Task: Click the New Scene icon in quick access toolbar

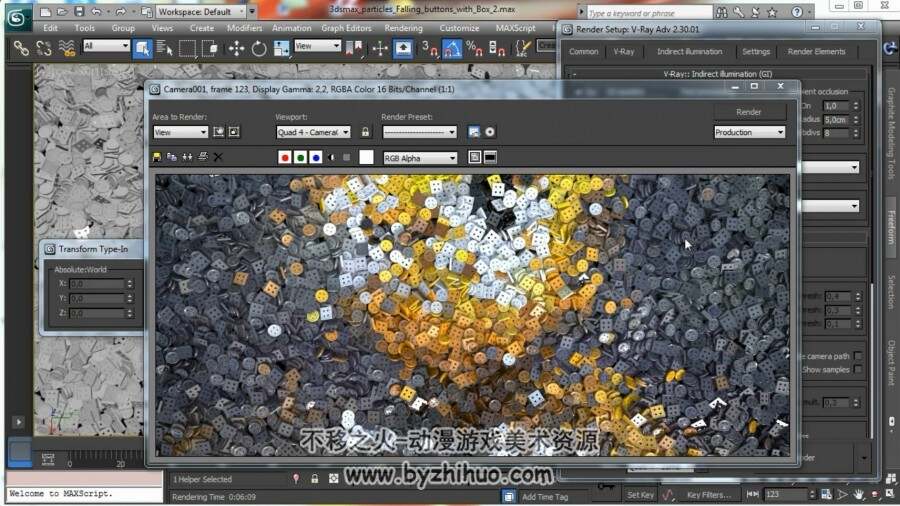Action: (45, 11)
